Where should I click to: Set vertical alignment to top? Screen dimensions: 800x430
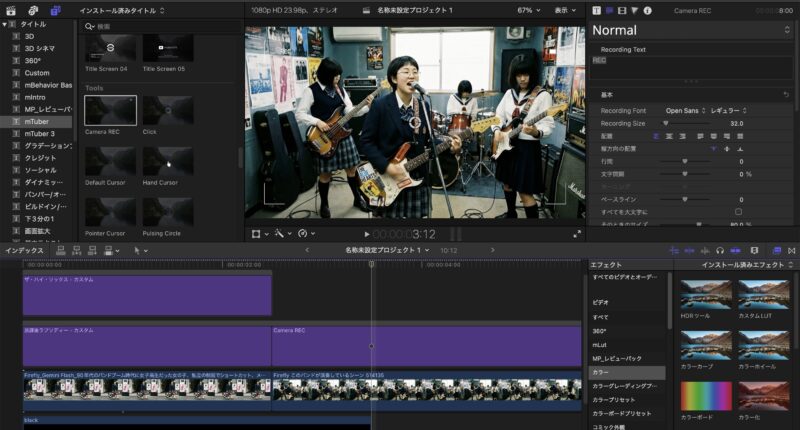pos(713,149)
